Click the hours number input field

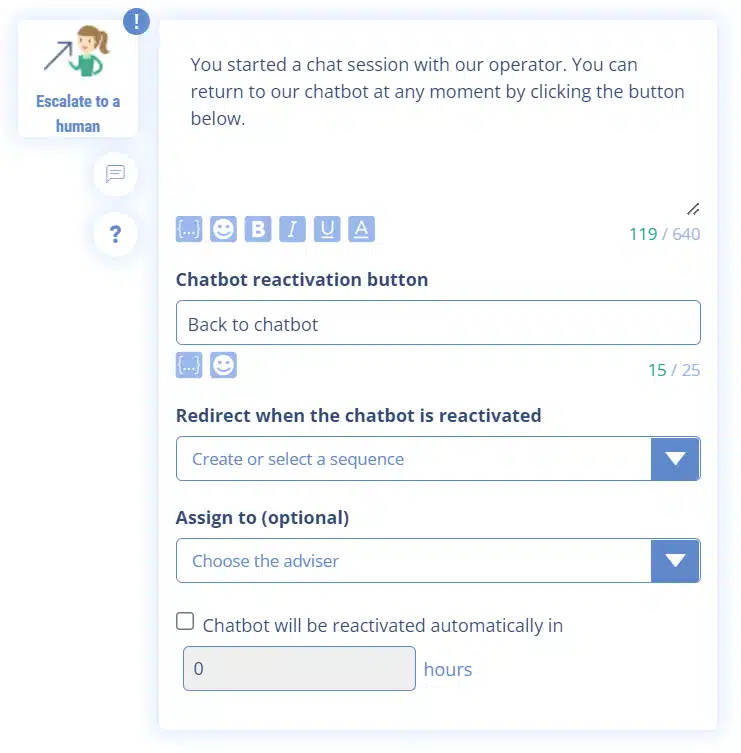[299, 668]
